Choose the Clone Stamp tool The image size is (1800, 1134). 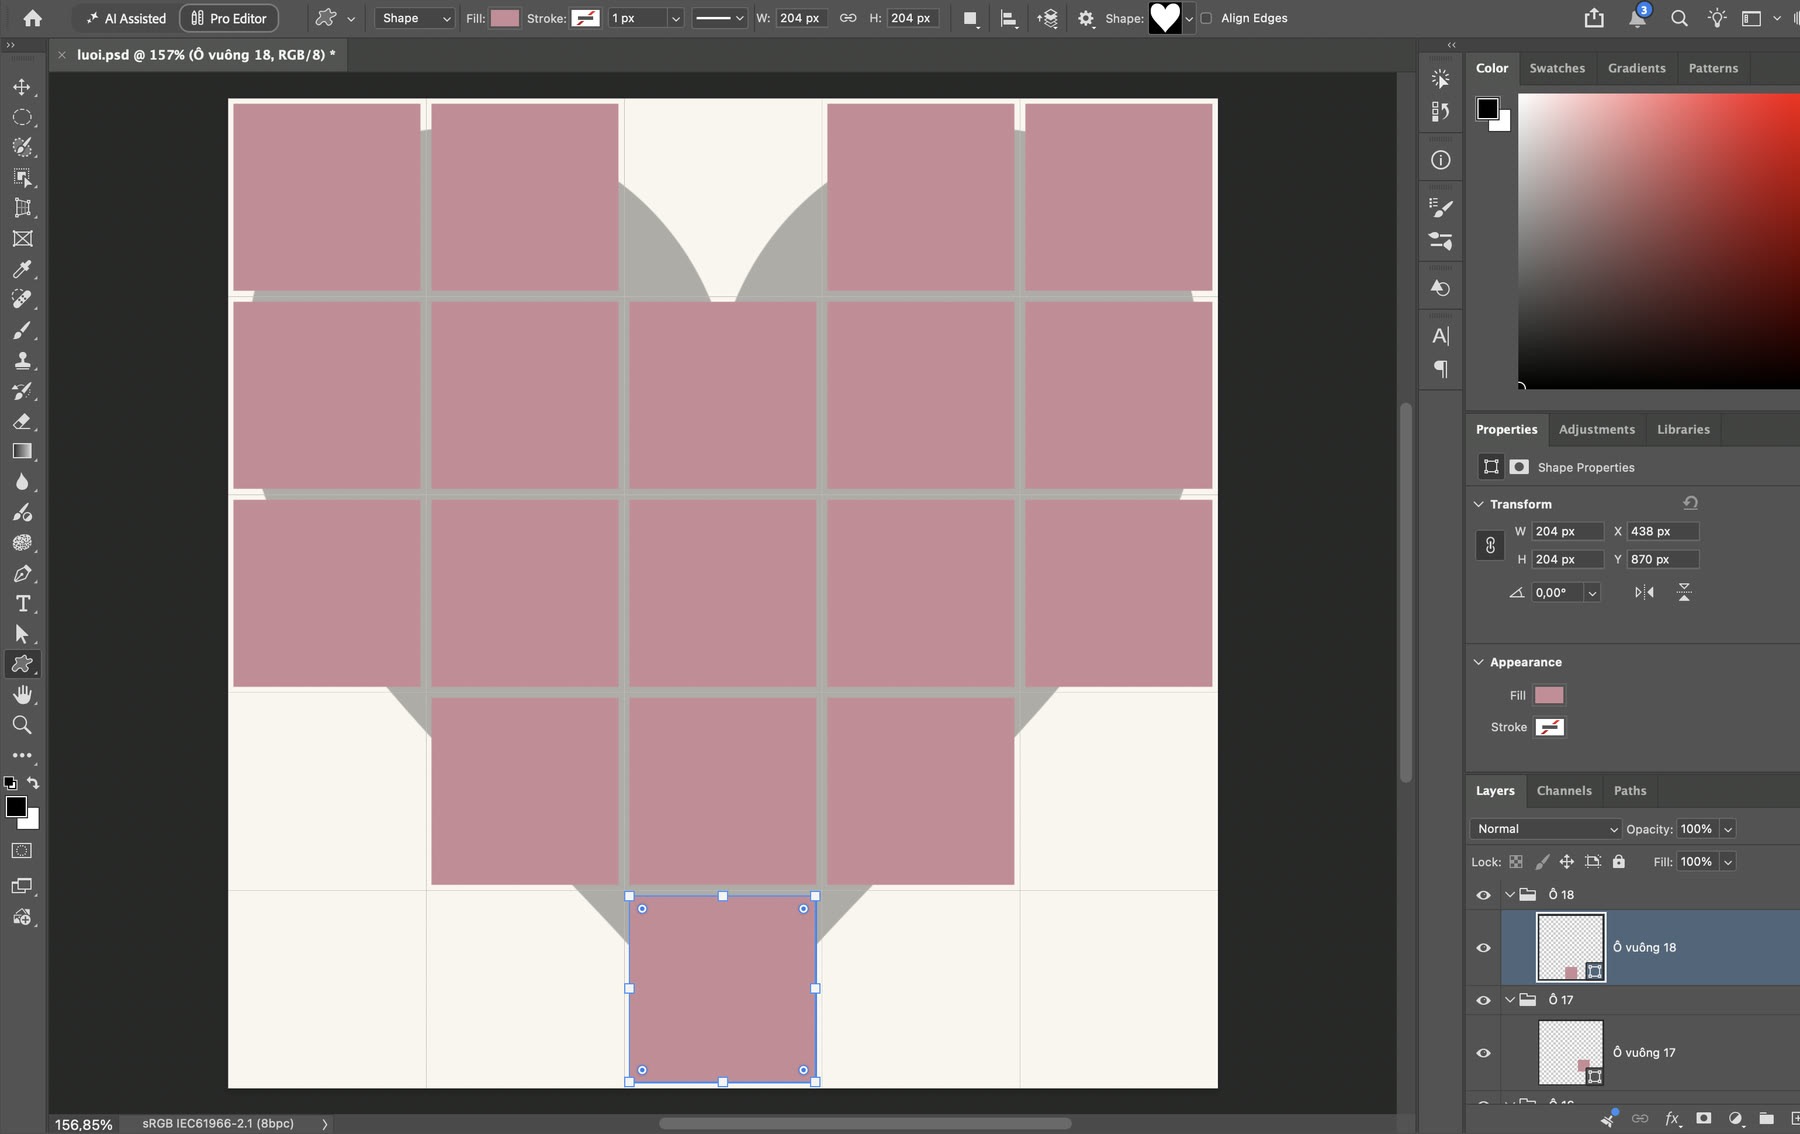coord(22,360)
